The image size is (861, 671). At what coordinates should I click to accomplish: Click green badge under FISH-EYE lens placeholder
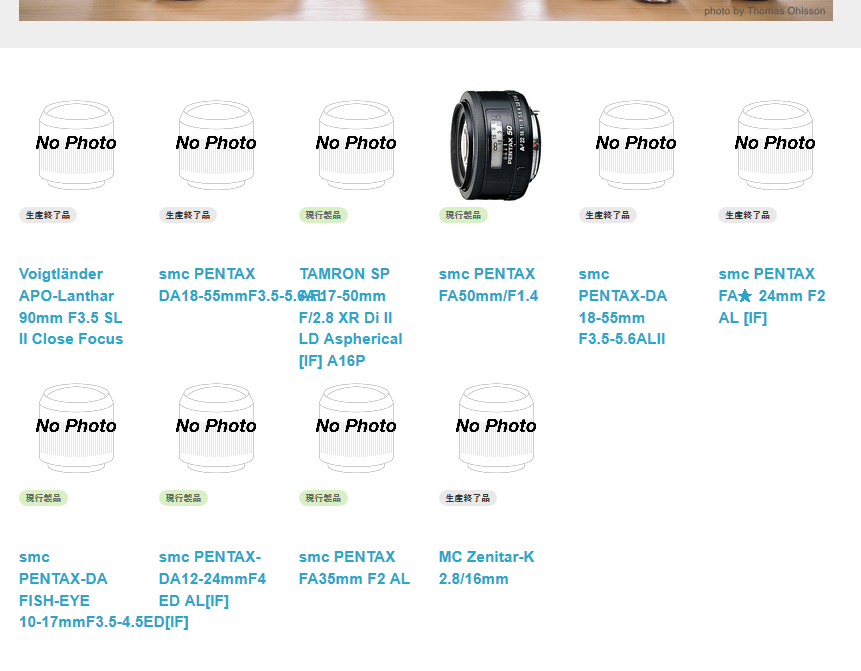(x=43, y=498)
